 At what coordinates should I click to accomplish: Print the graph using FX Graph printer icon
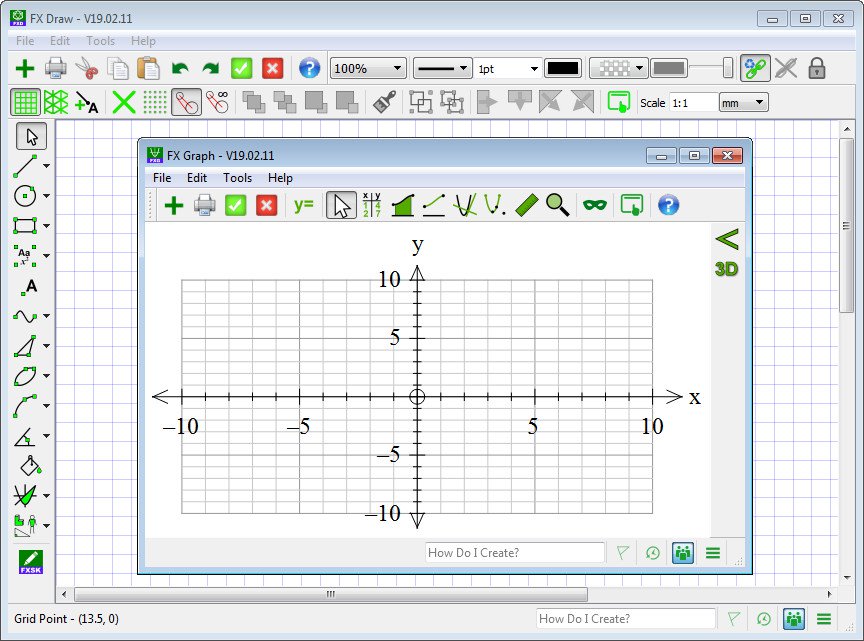pyautogui.click(x=205, y=204)
